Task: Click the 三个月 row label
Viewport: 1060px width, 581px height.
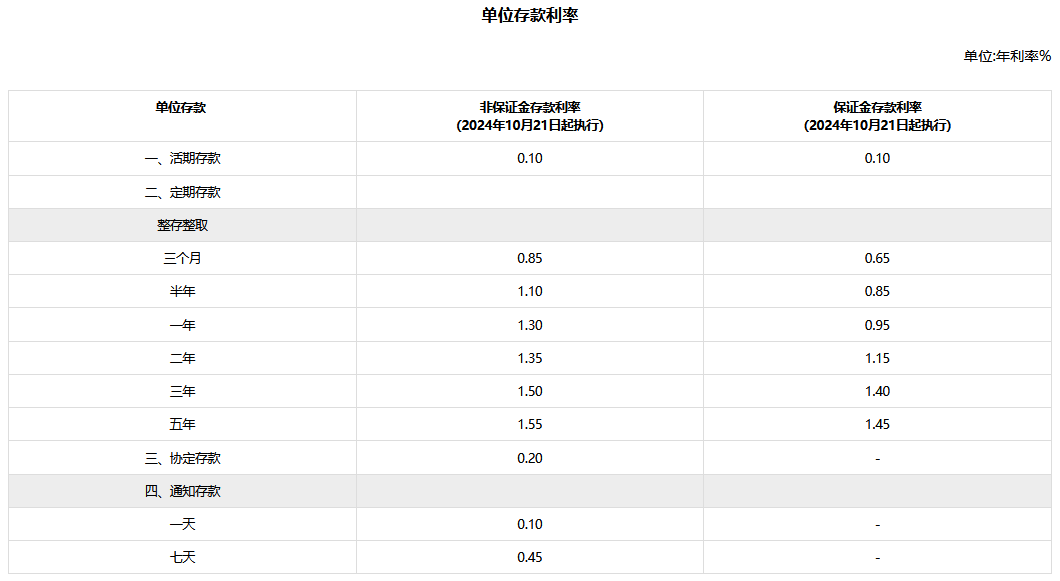Action: tap(183, 258)
